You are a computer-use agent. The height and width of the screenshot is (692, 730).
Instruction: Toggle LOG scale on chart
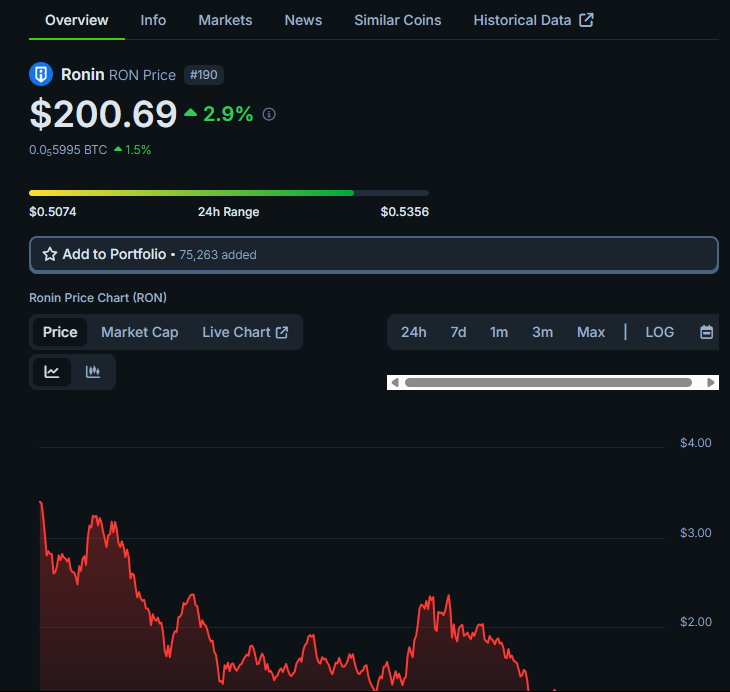659,332
